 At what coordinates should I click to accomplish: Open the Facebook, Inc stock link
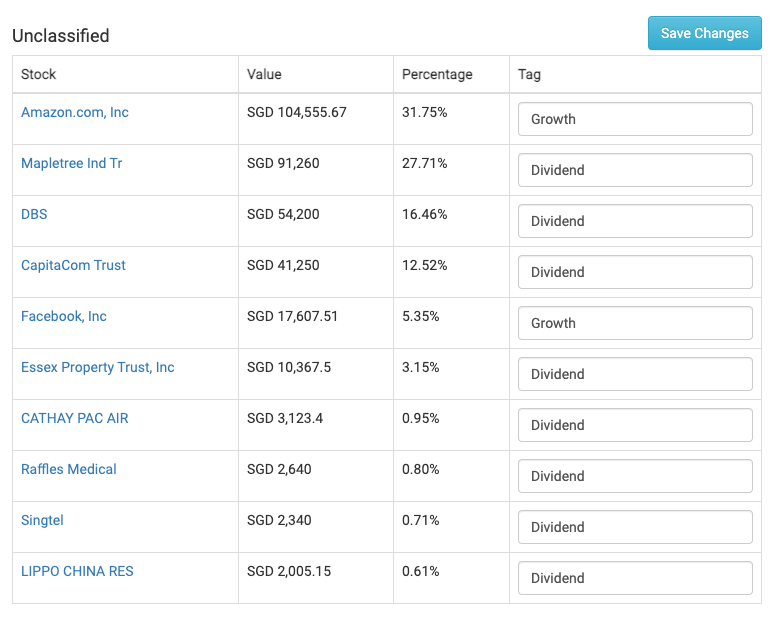coord(64,316)
